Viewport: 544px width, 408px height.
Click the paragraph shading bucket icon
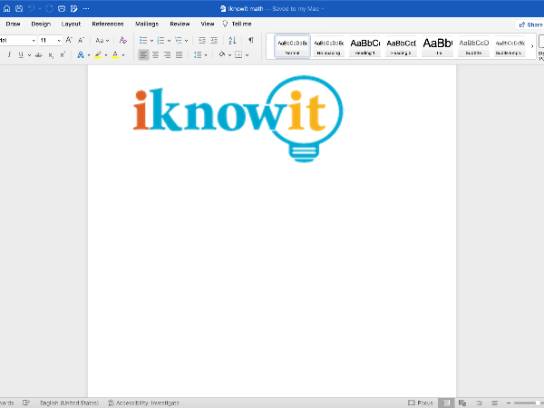click(222, 54)
